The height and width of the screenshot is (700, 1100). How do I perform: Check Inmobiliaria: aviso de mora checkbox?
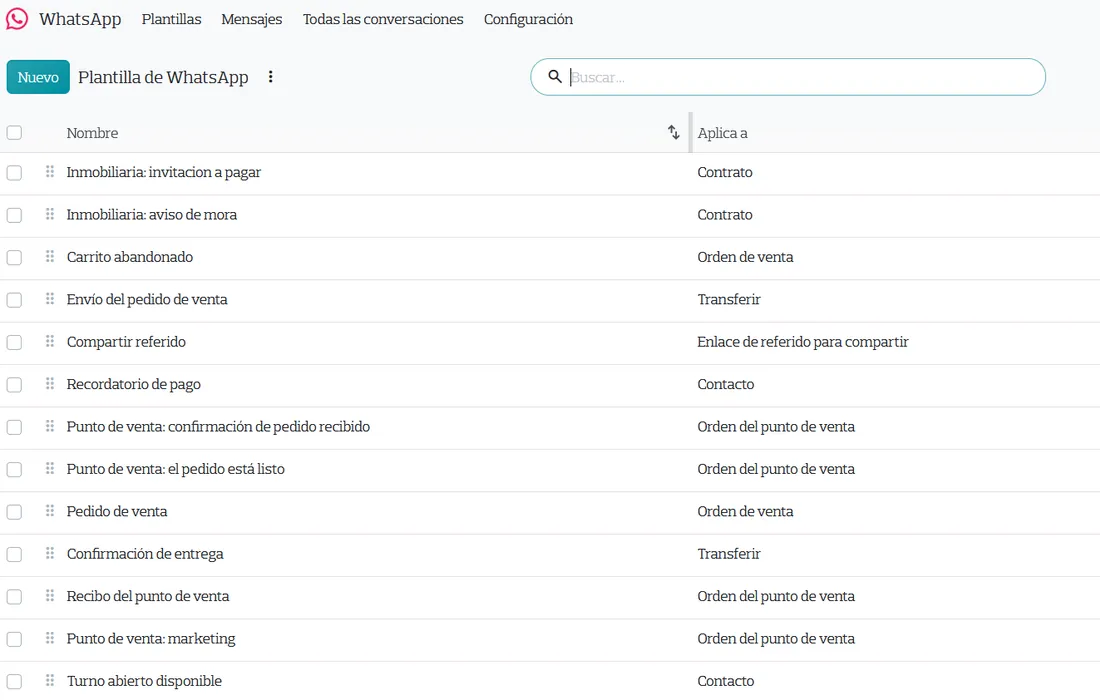pos(14,215)
